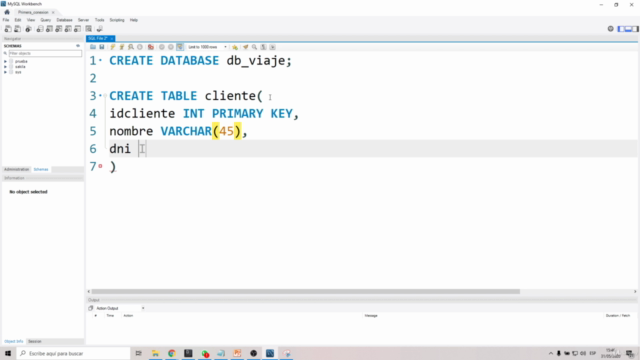The image size is (640, 360).
Task: Open the MySQL Workbench home screen icon
Action: coord(7,12)
